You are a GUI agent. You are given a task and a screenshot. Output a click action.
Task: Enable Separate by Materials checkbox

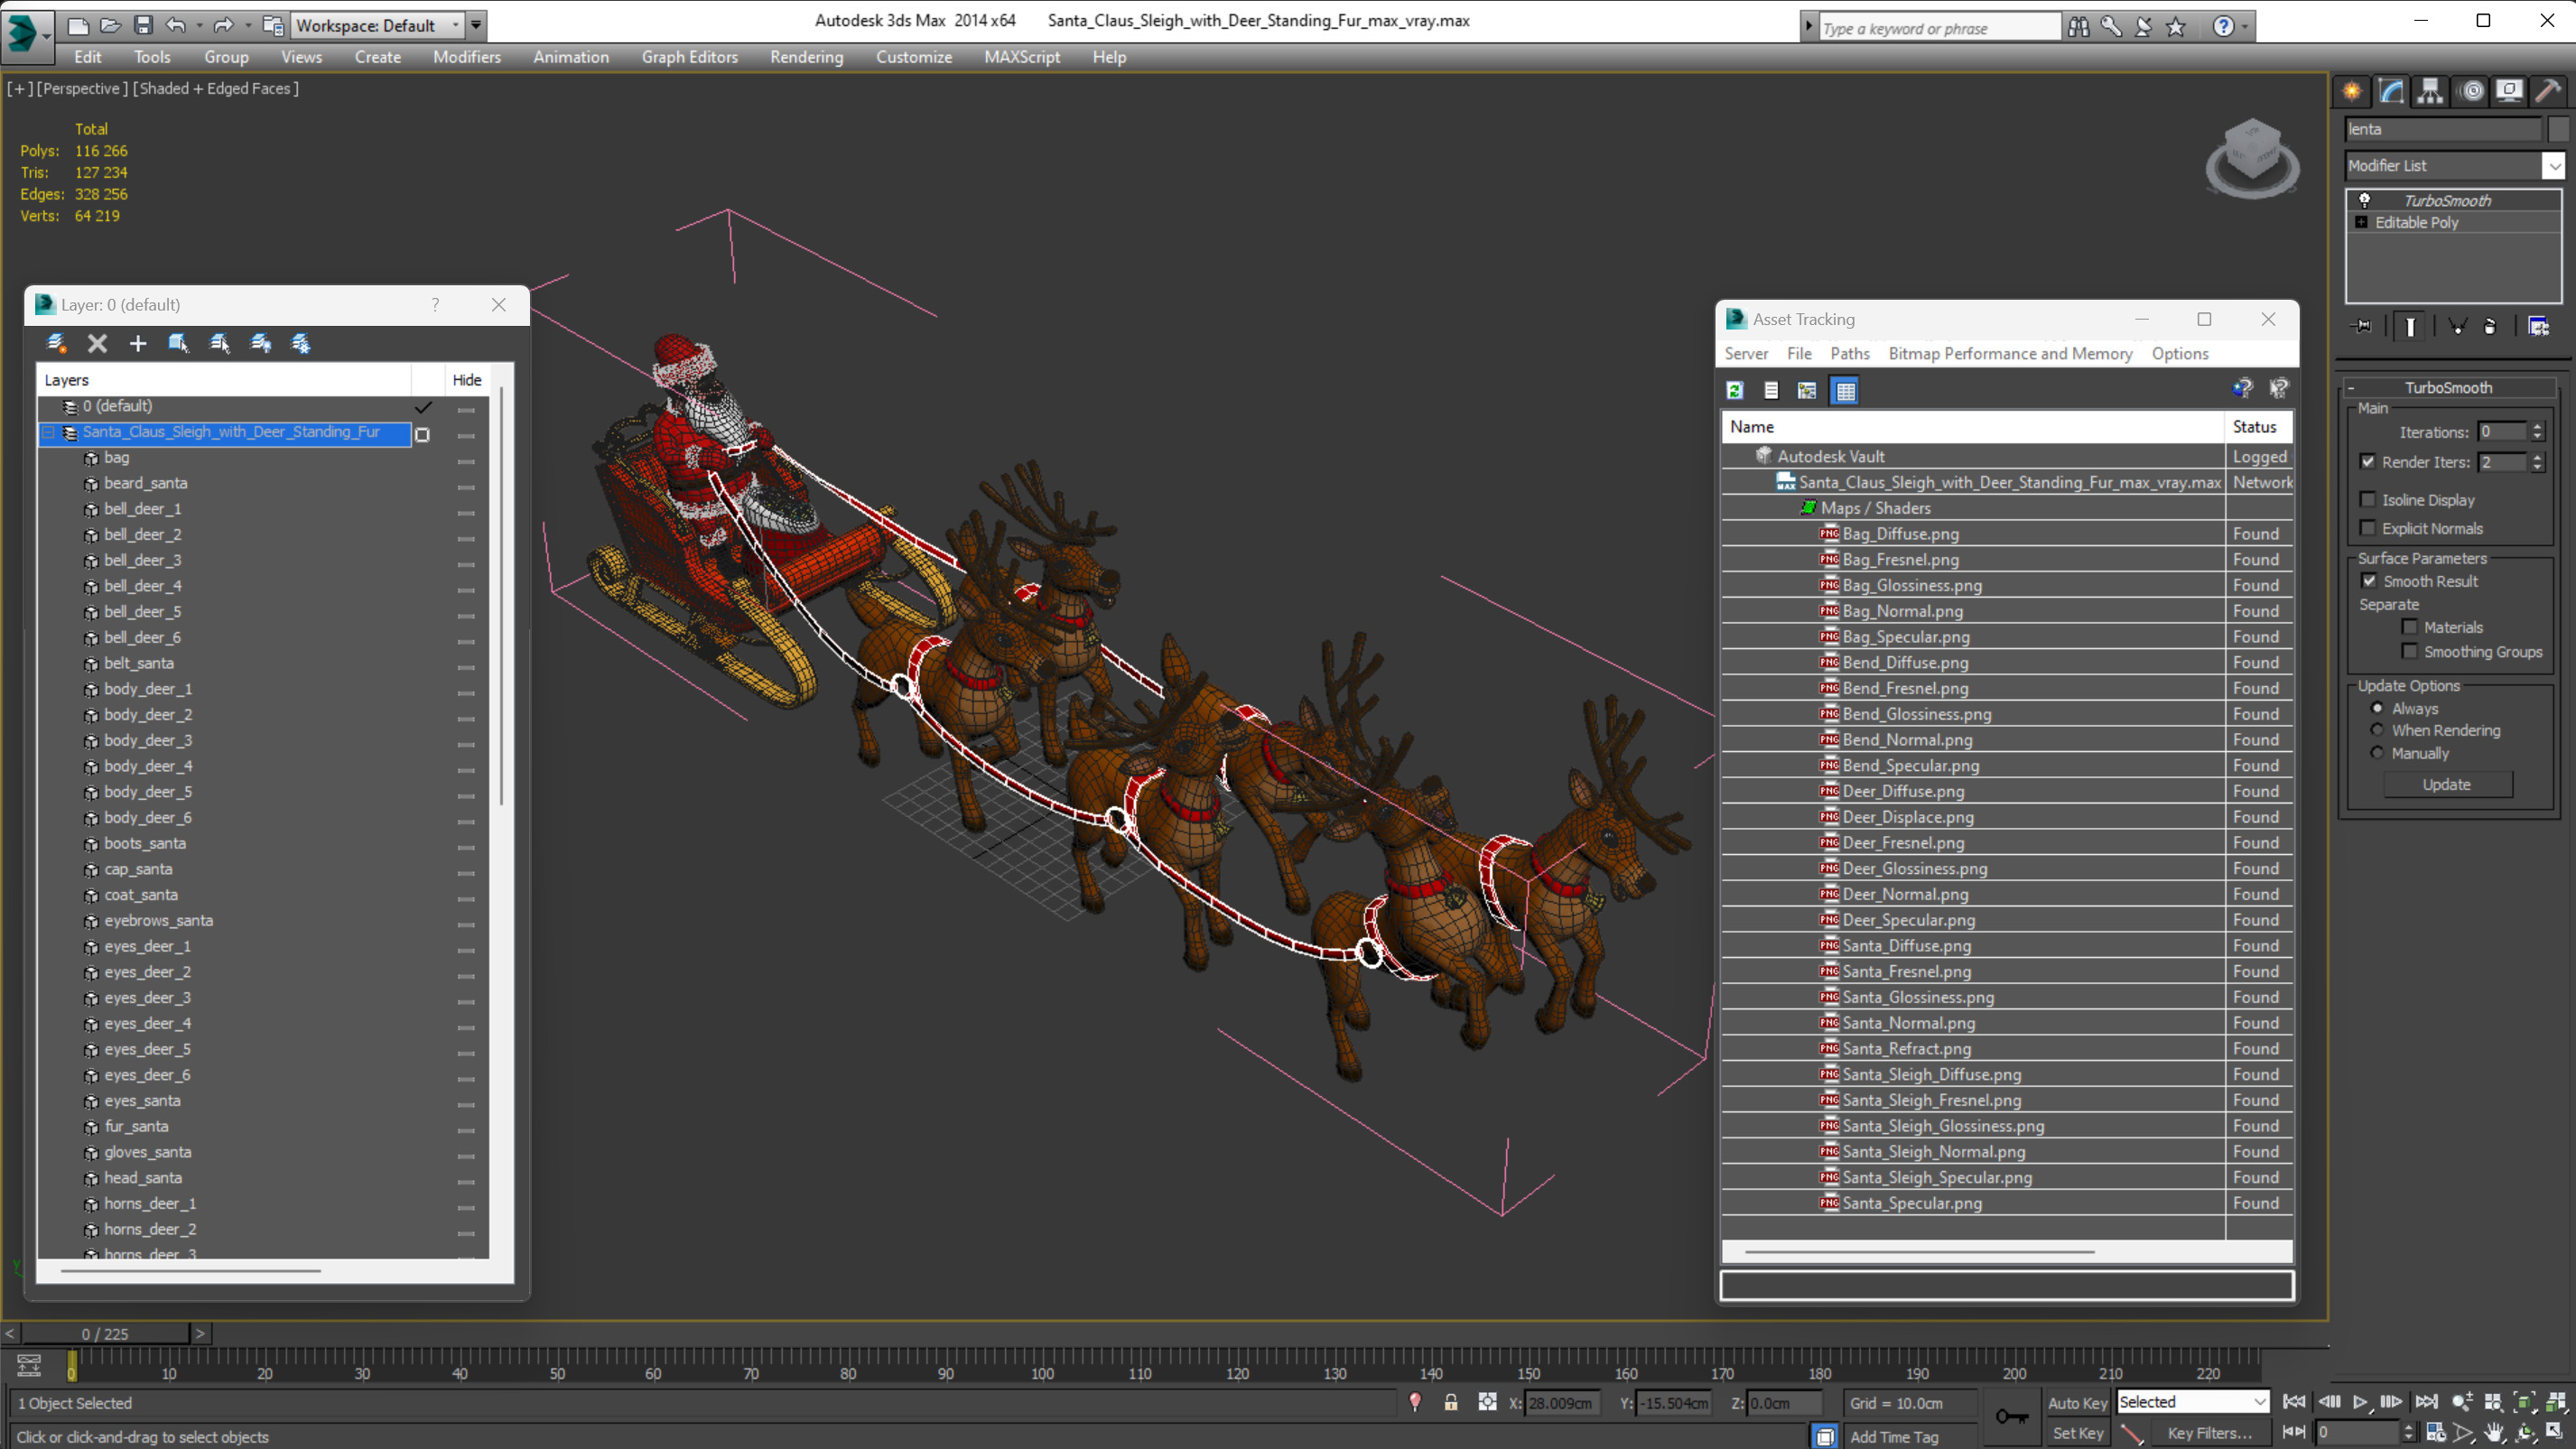pyautogui.click(x=2409, y=627)
